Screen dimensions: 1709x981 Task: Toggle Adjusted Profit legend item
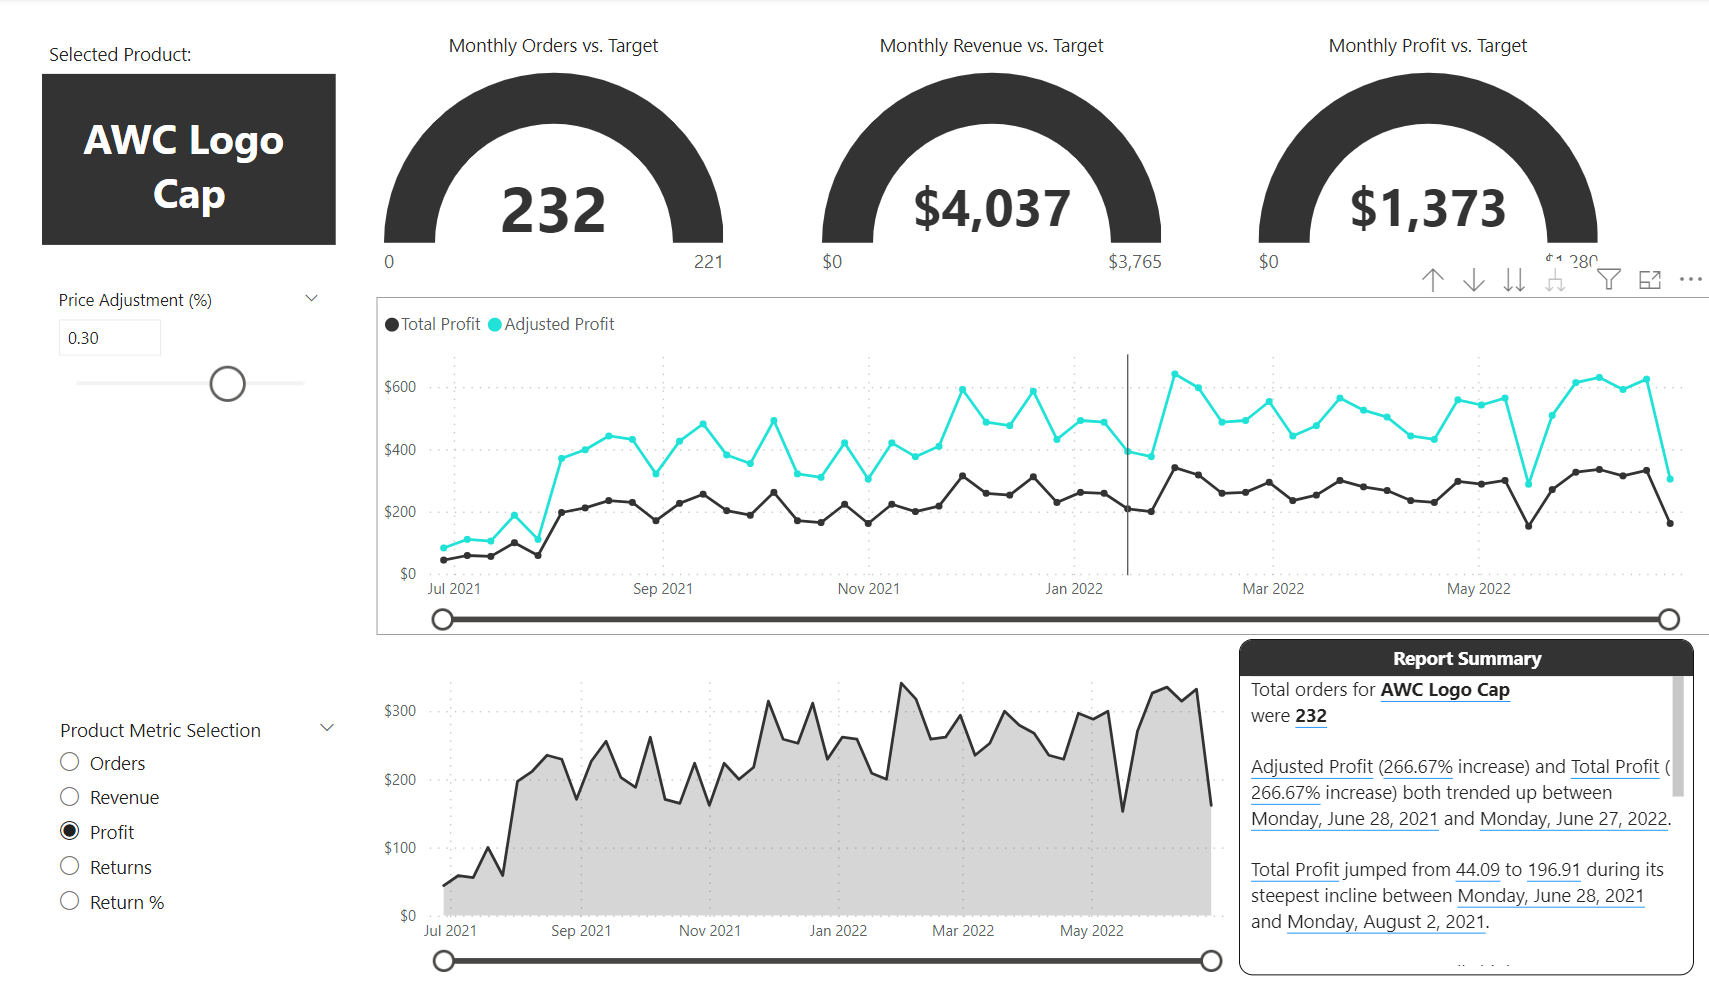551,324
